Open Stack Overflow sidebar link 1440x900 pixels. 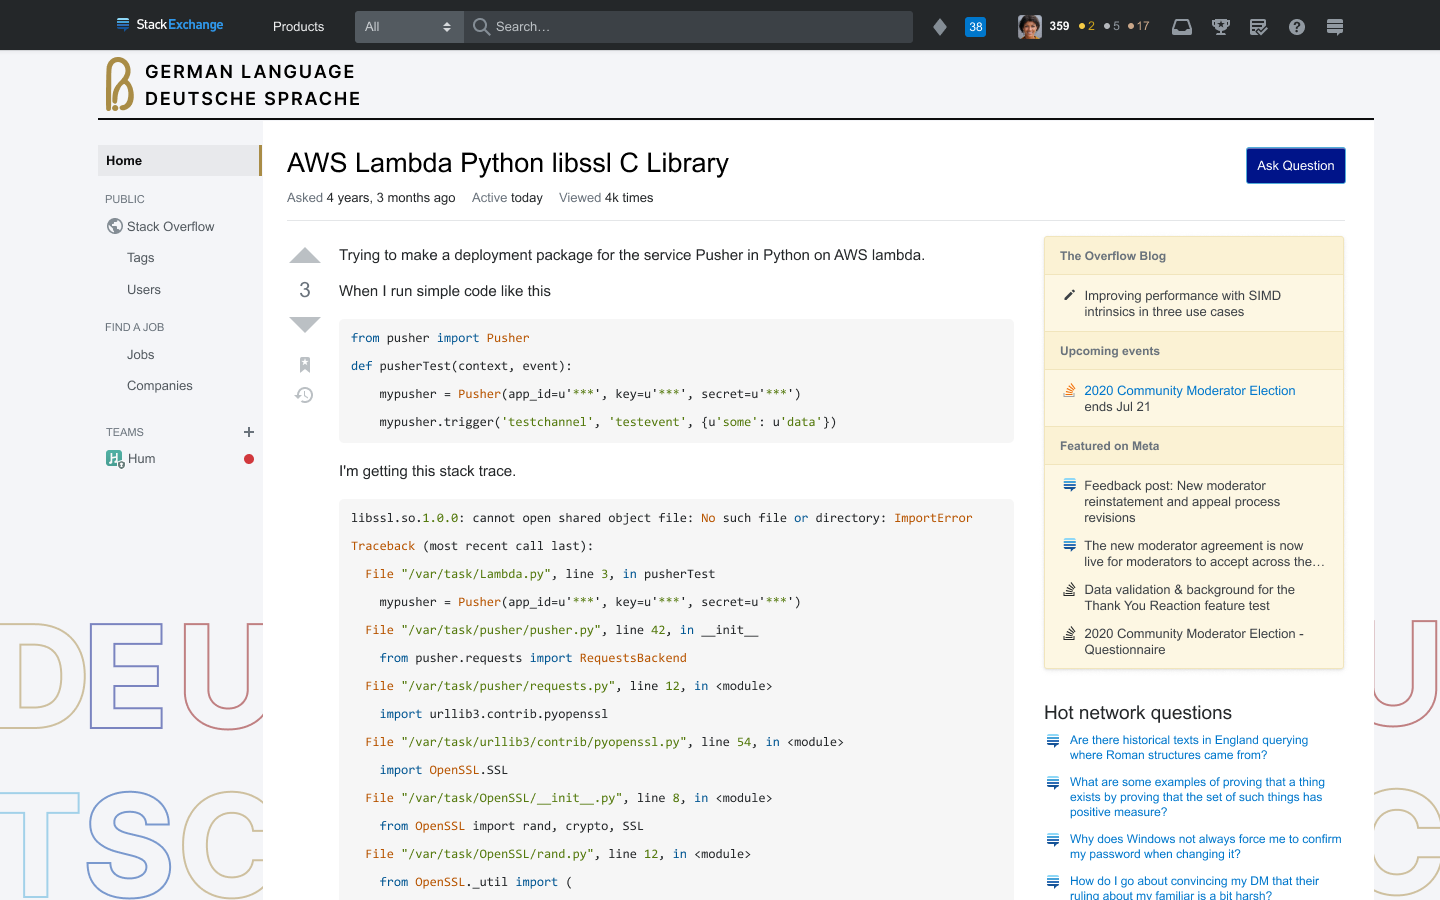pos(170,227)
